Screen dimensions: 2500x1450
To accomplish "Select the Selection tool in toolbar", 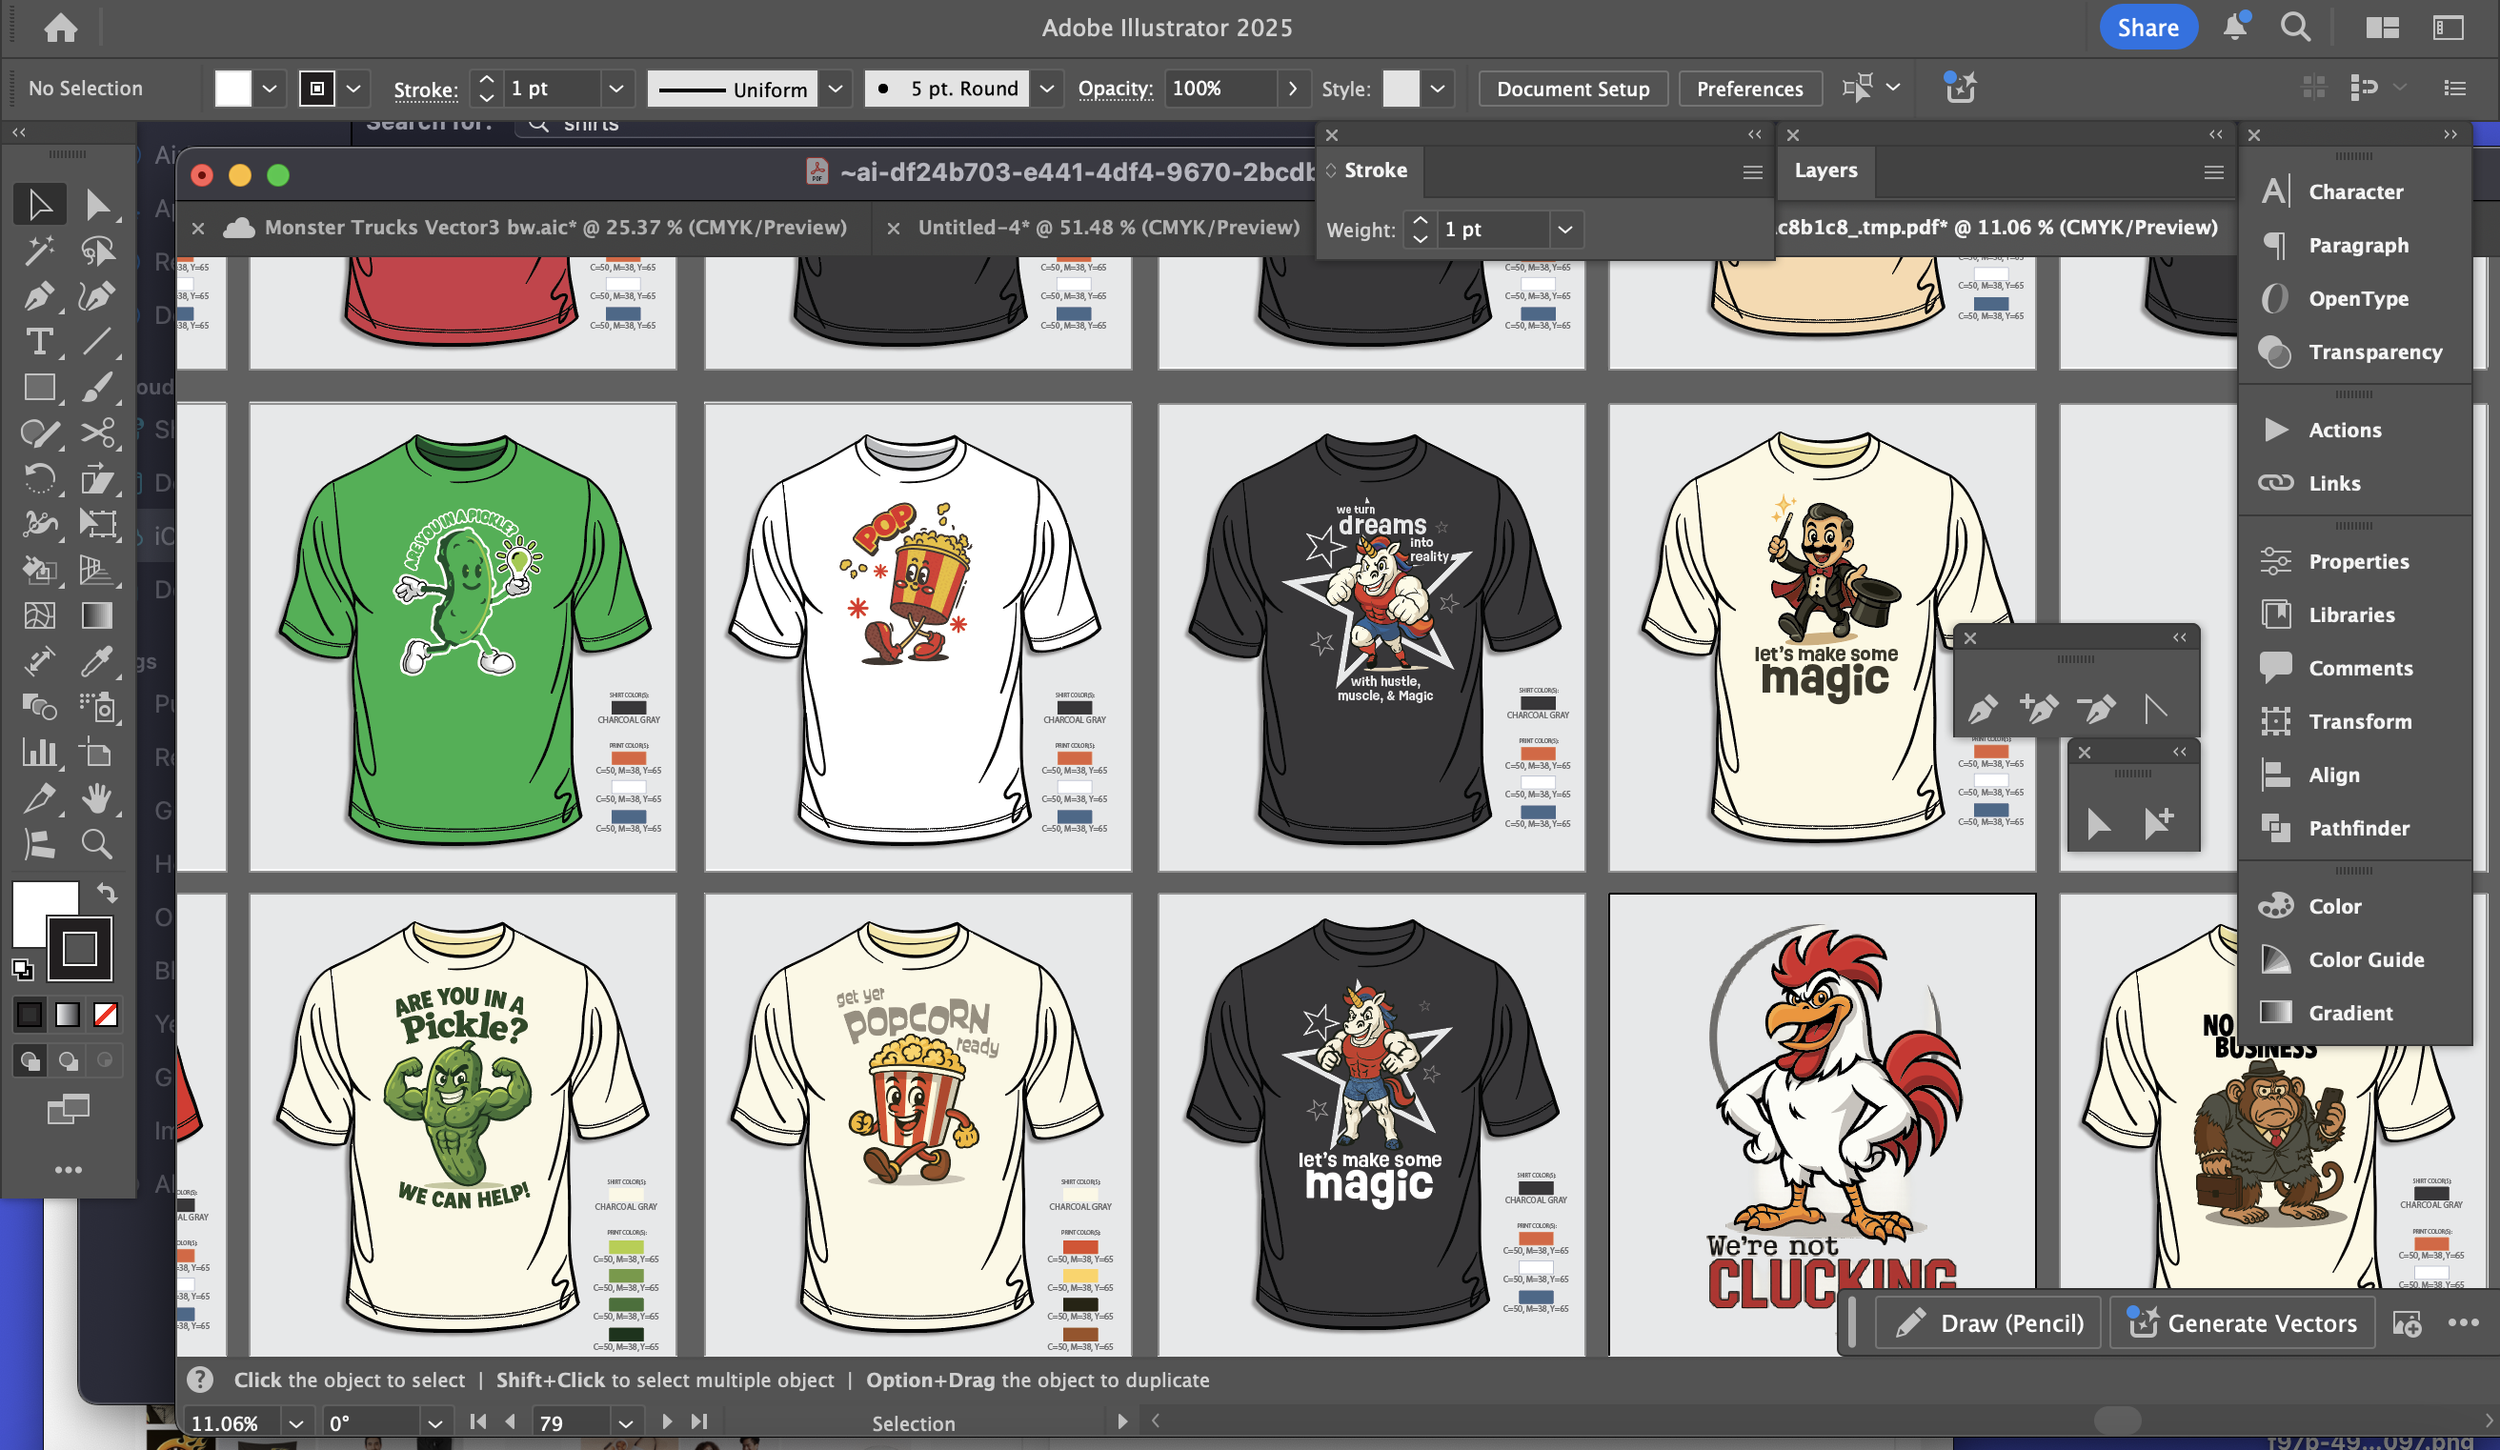I will click(40, 205).
